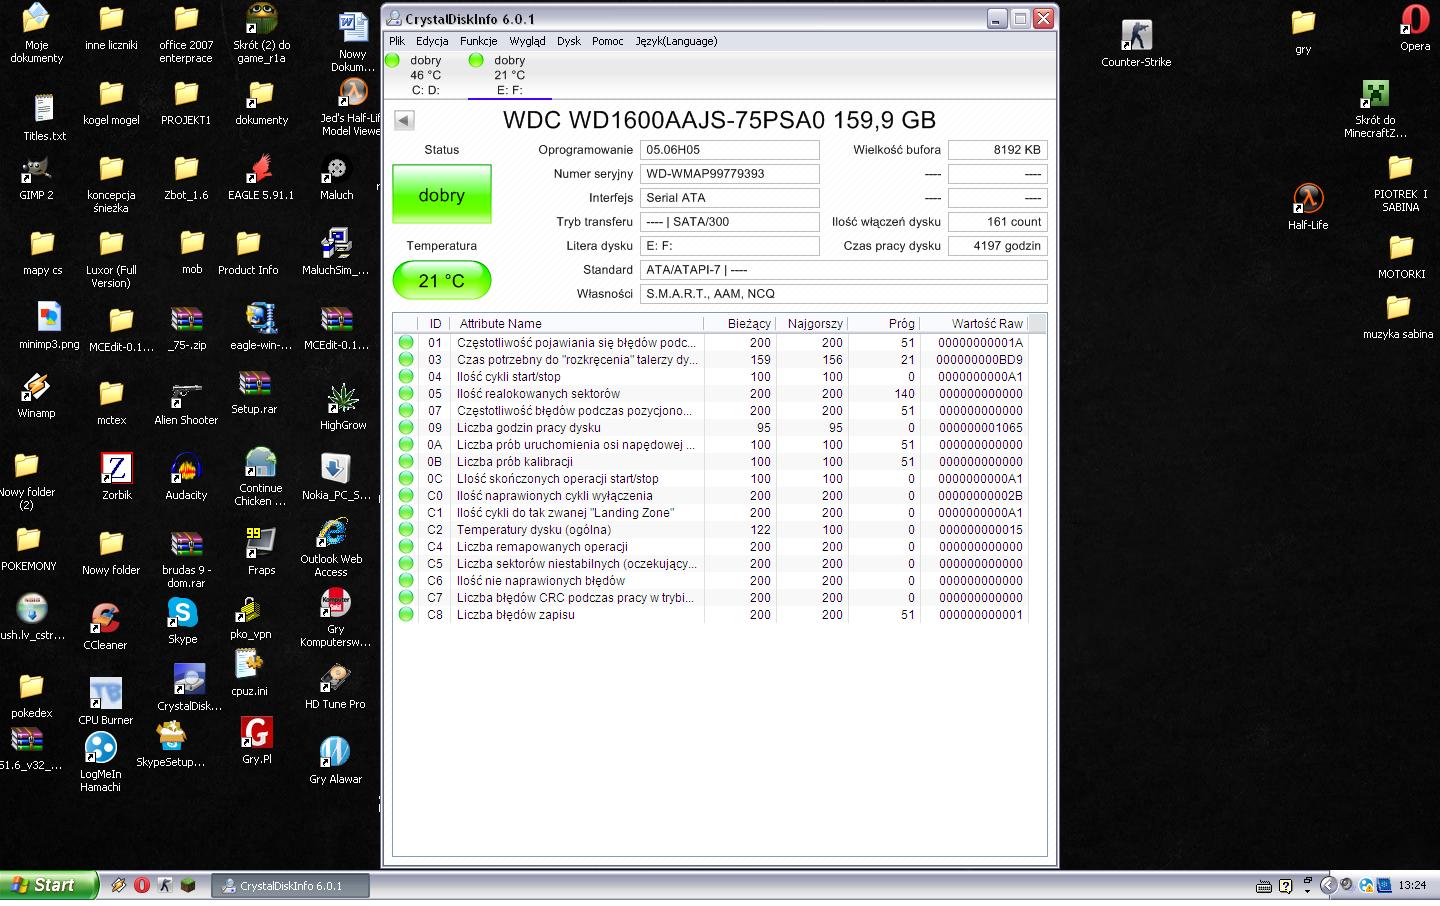Open the CCleaner desktop icon
Image resolution: width=1440 pixels, height=906 pixels.
tap(105, 627)
